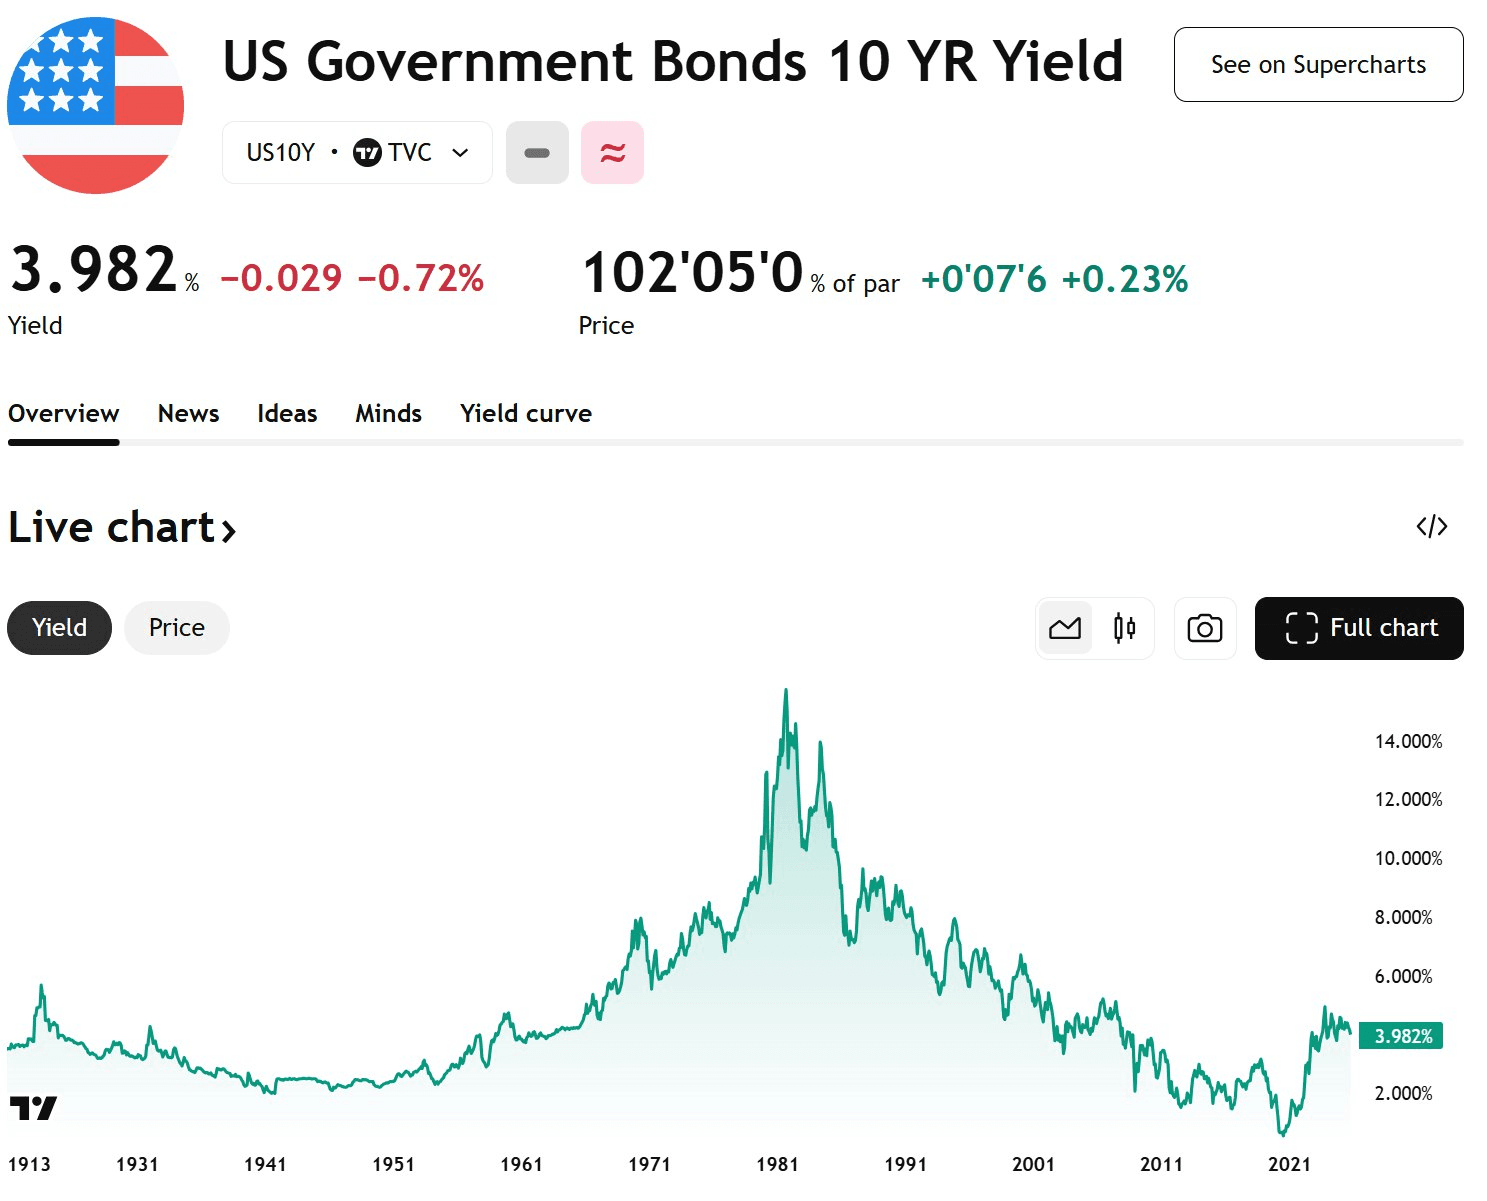
Task: Select the Yield chart toggle
Action: (60, 628)
